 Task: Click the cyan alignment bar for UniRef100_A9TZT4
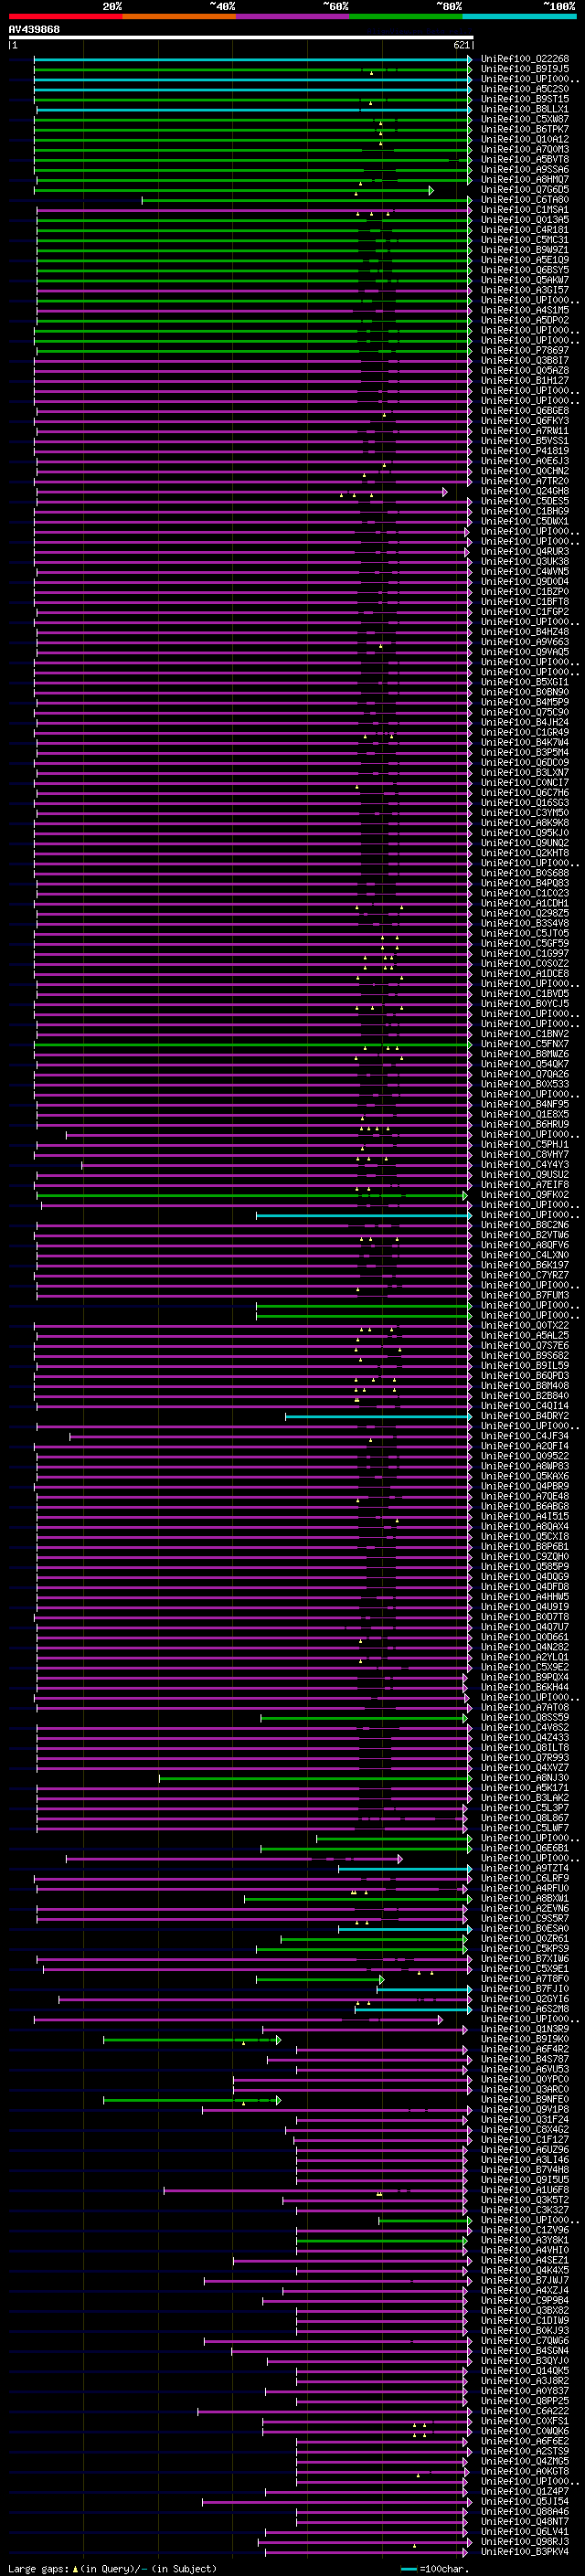(x=405, y=1868)
